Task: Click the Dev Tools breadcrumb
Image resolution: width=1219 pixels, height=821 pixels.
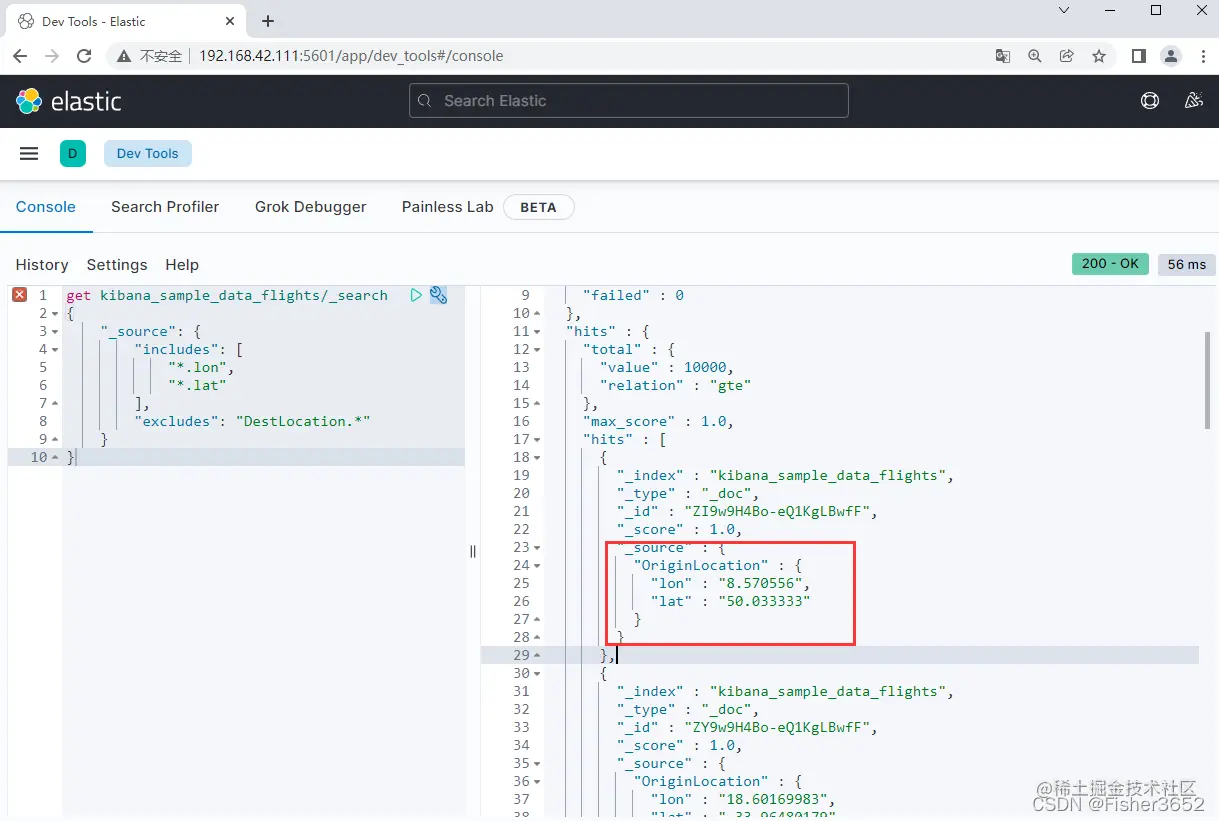Action: (x=148, y=153)
